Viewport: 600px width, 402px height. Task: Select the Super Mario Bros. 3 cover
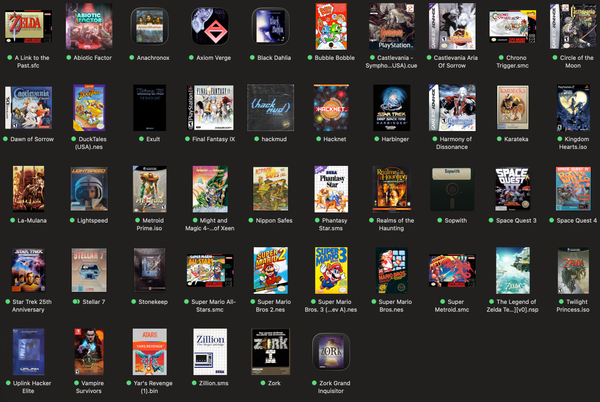tap(331, 270)
